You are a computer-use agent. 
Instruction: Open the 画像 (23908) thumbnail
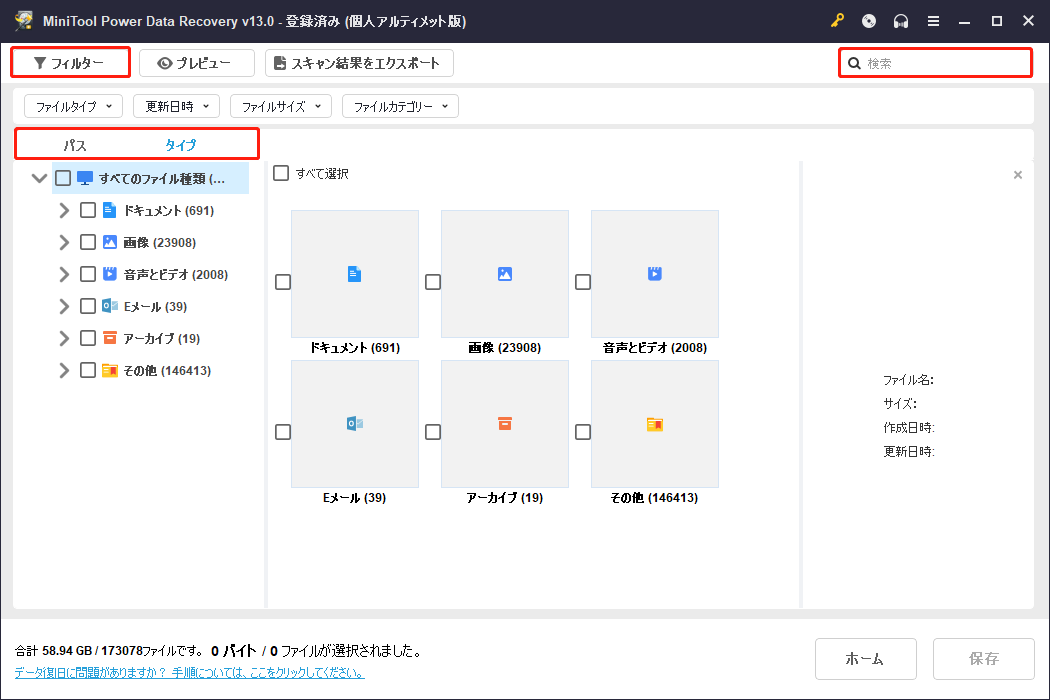point(505,274)
